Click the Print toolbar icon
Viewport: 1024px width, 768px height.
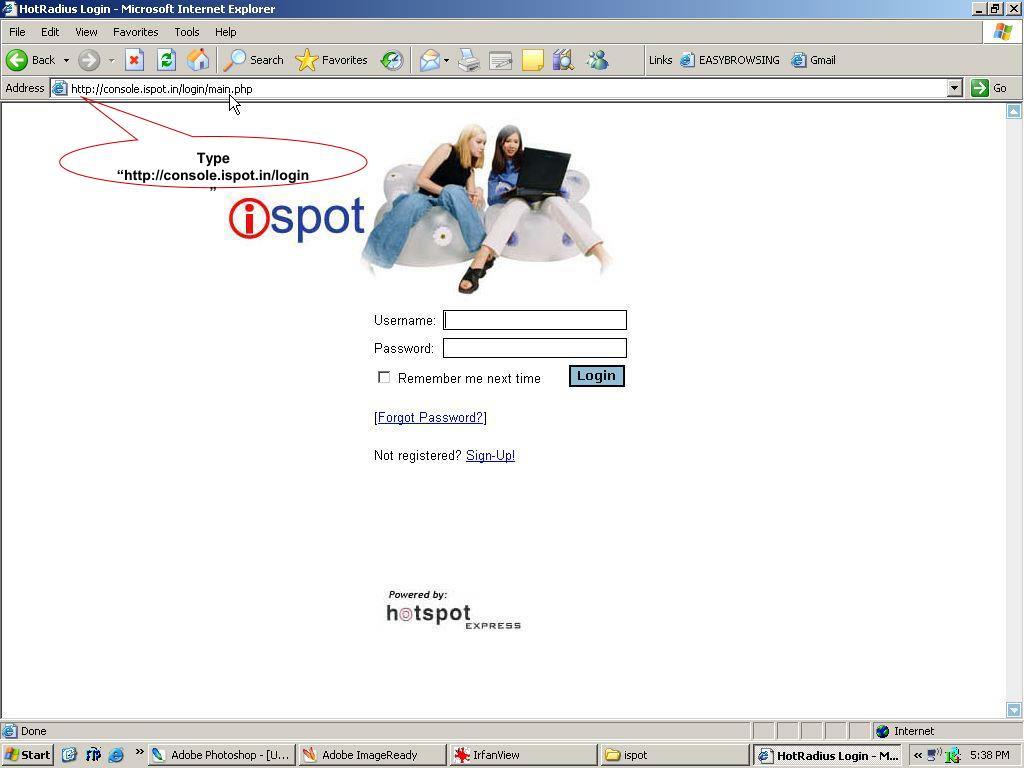tap(469, 60)
